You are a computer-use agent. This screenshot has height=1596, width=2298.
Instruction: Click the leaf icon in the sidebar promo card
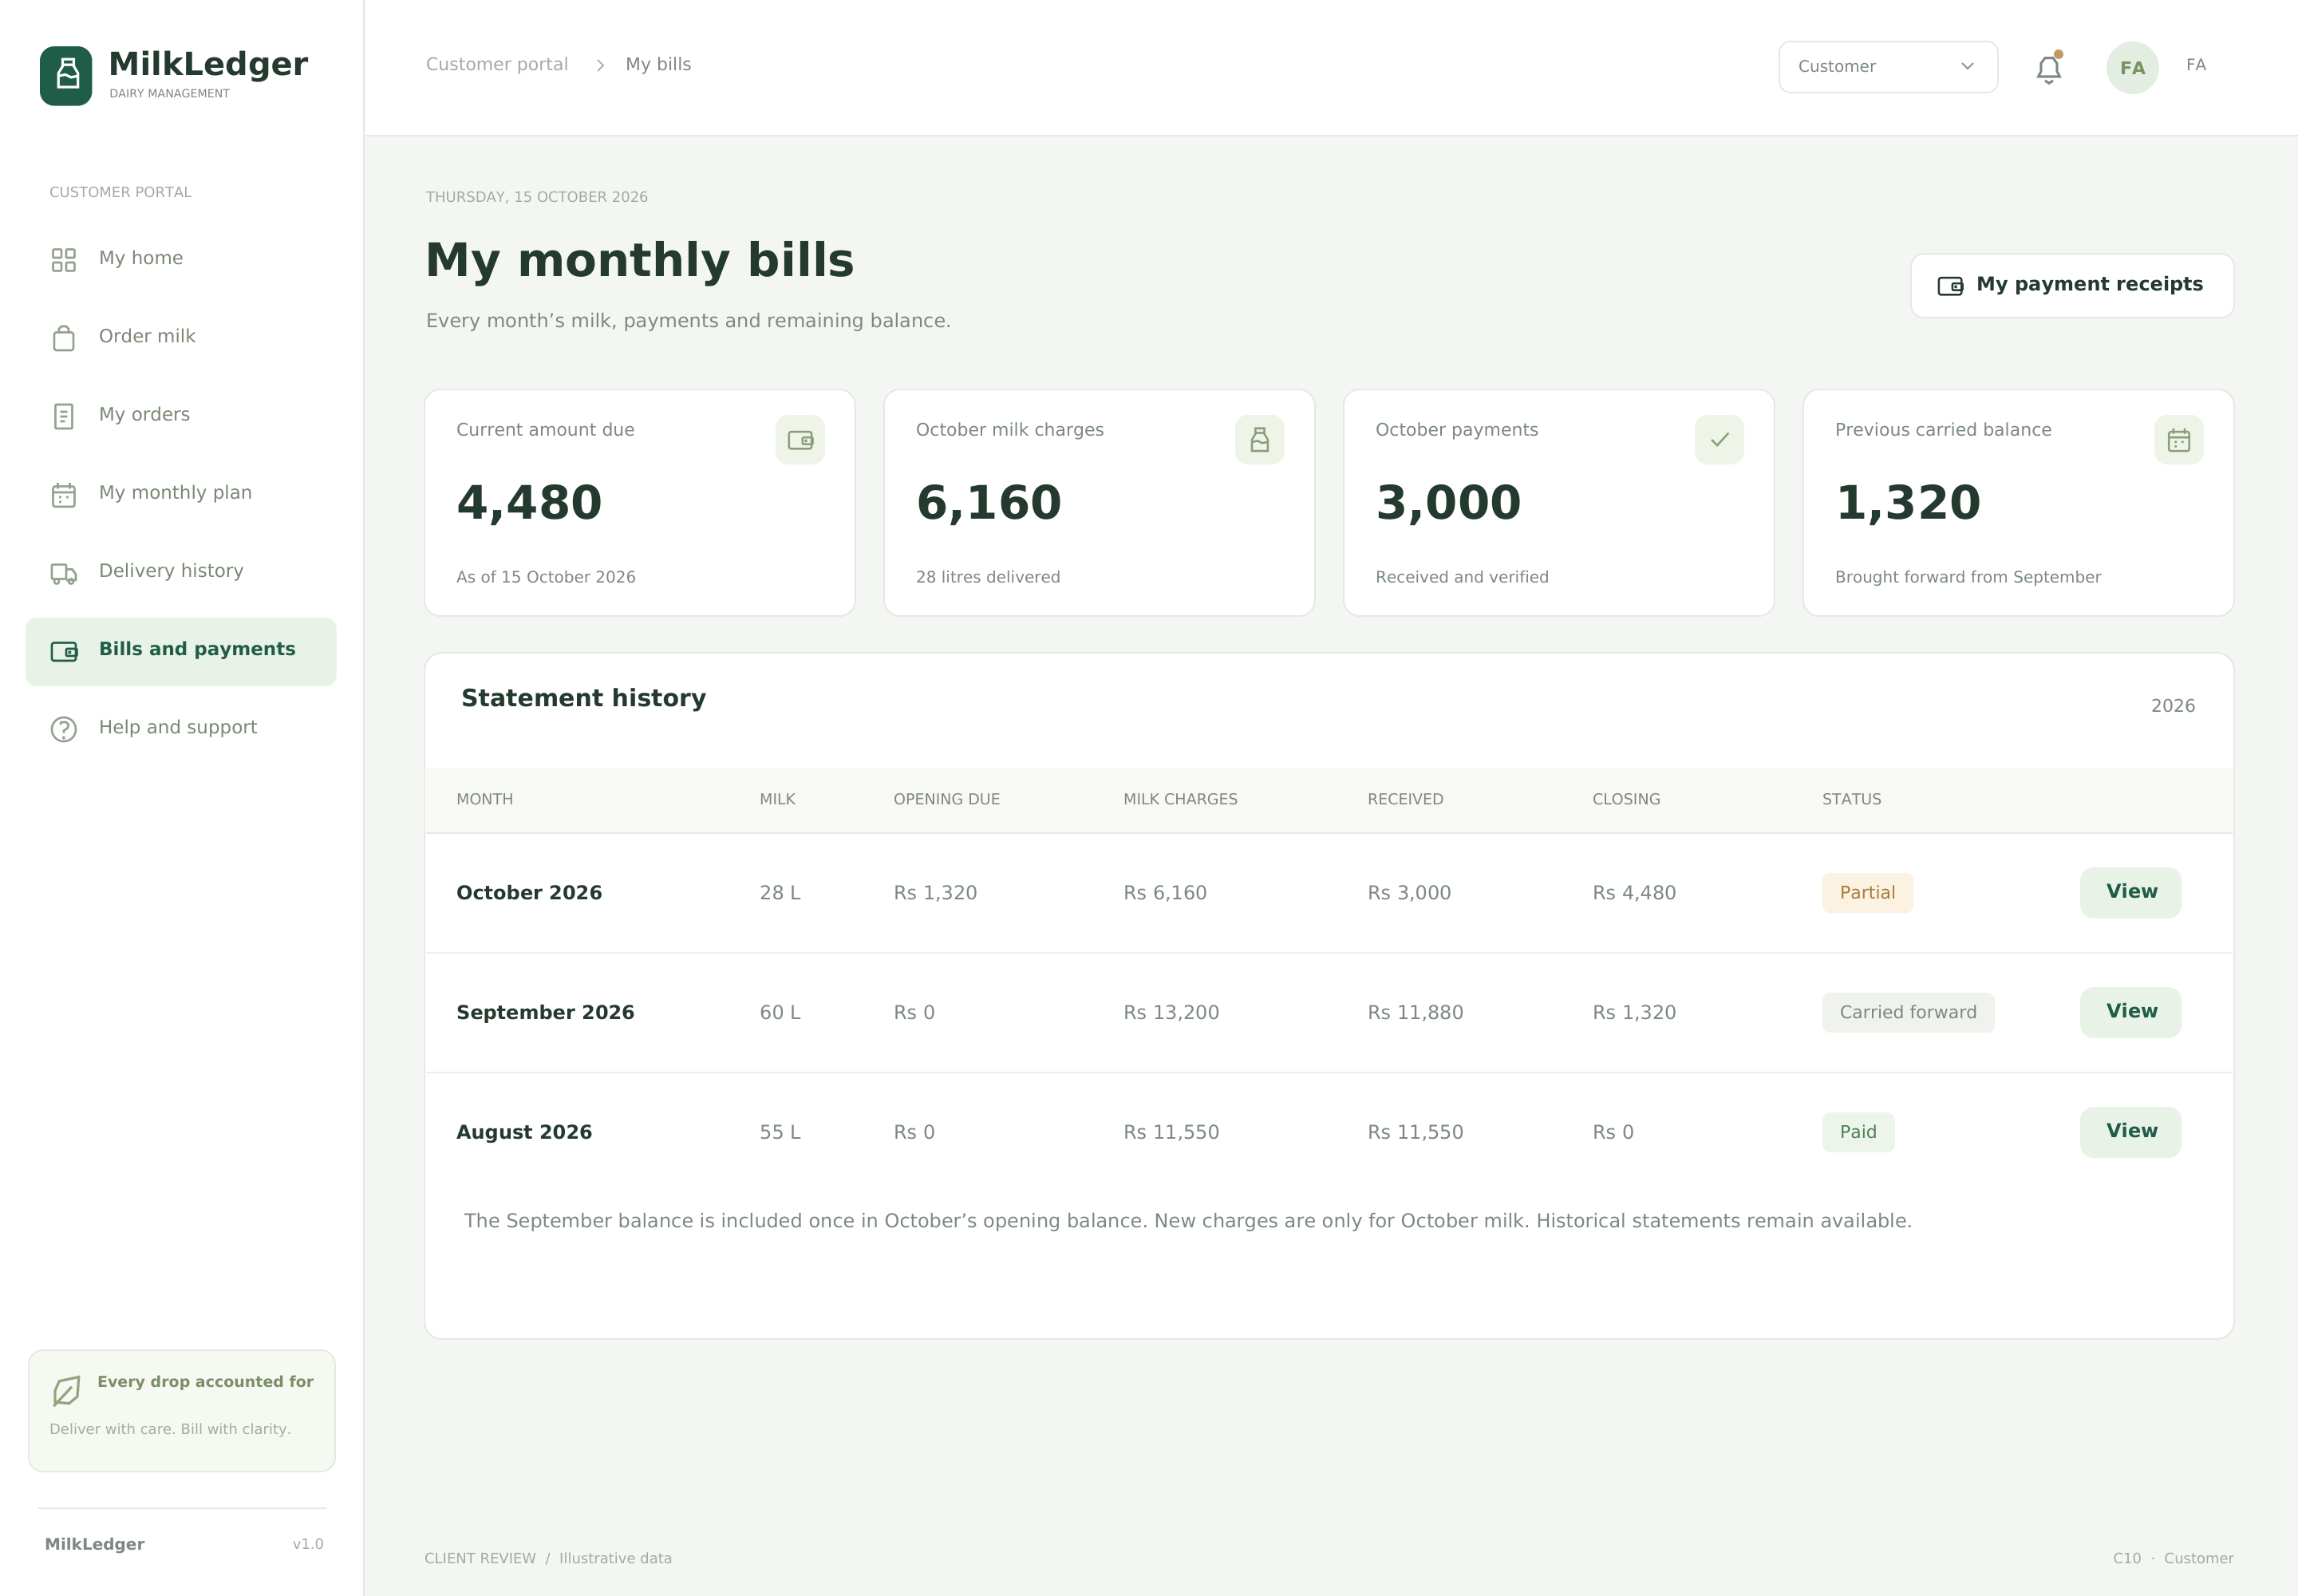tap(66, 1390)
